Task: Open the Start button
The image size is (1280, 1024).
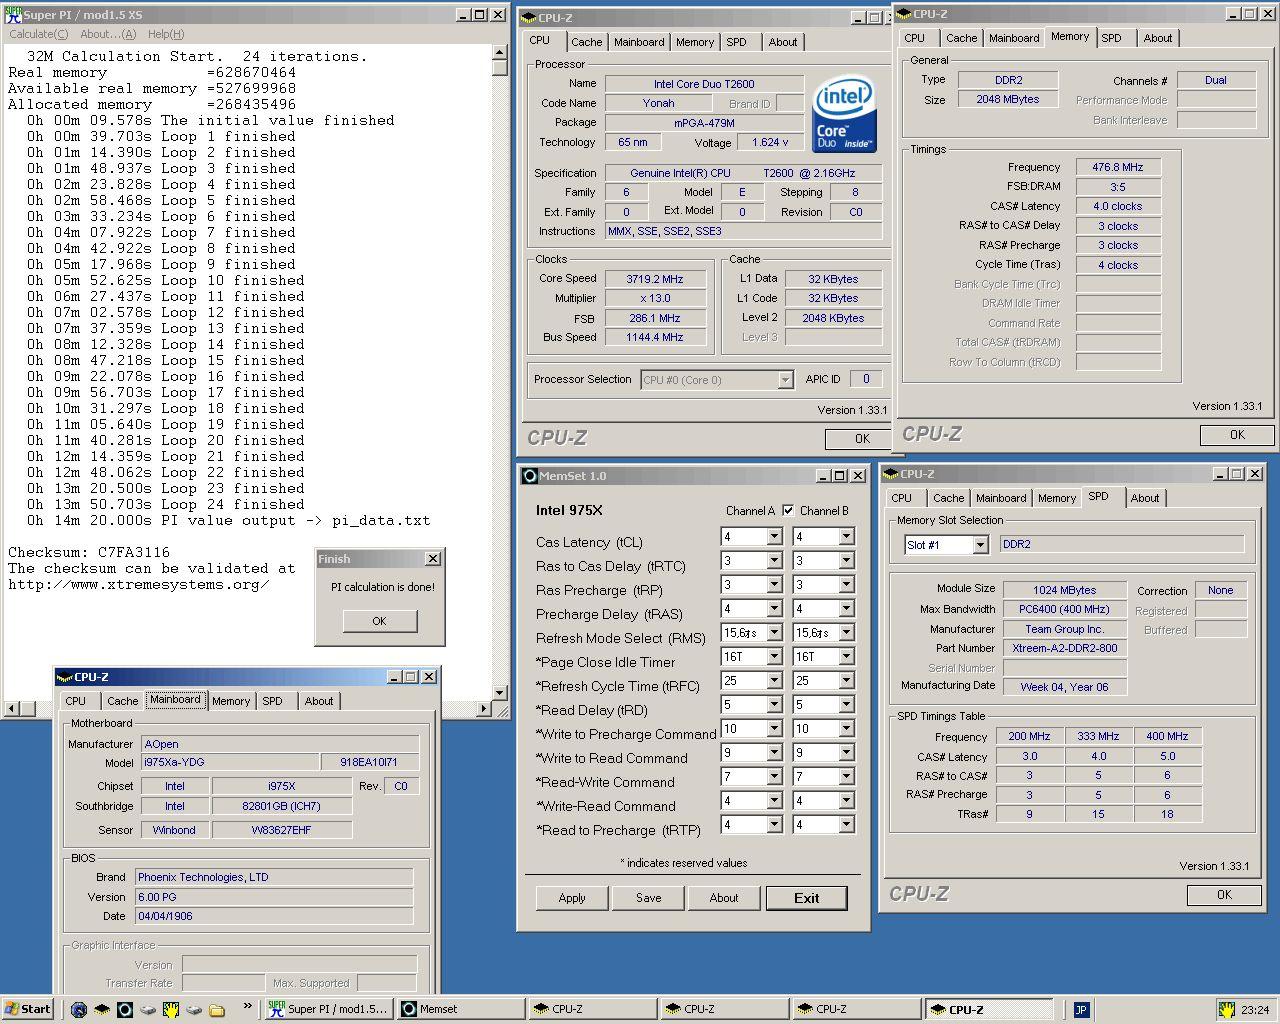Action: tap(28, 1009)
